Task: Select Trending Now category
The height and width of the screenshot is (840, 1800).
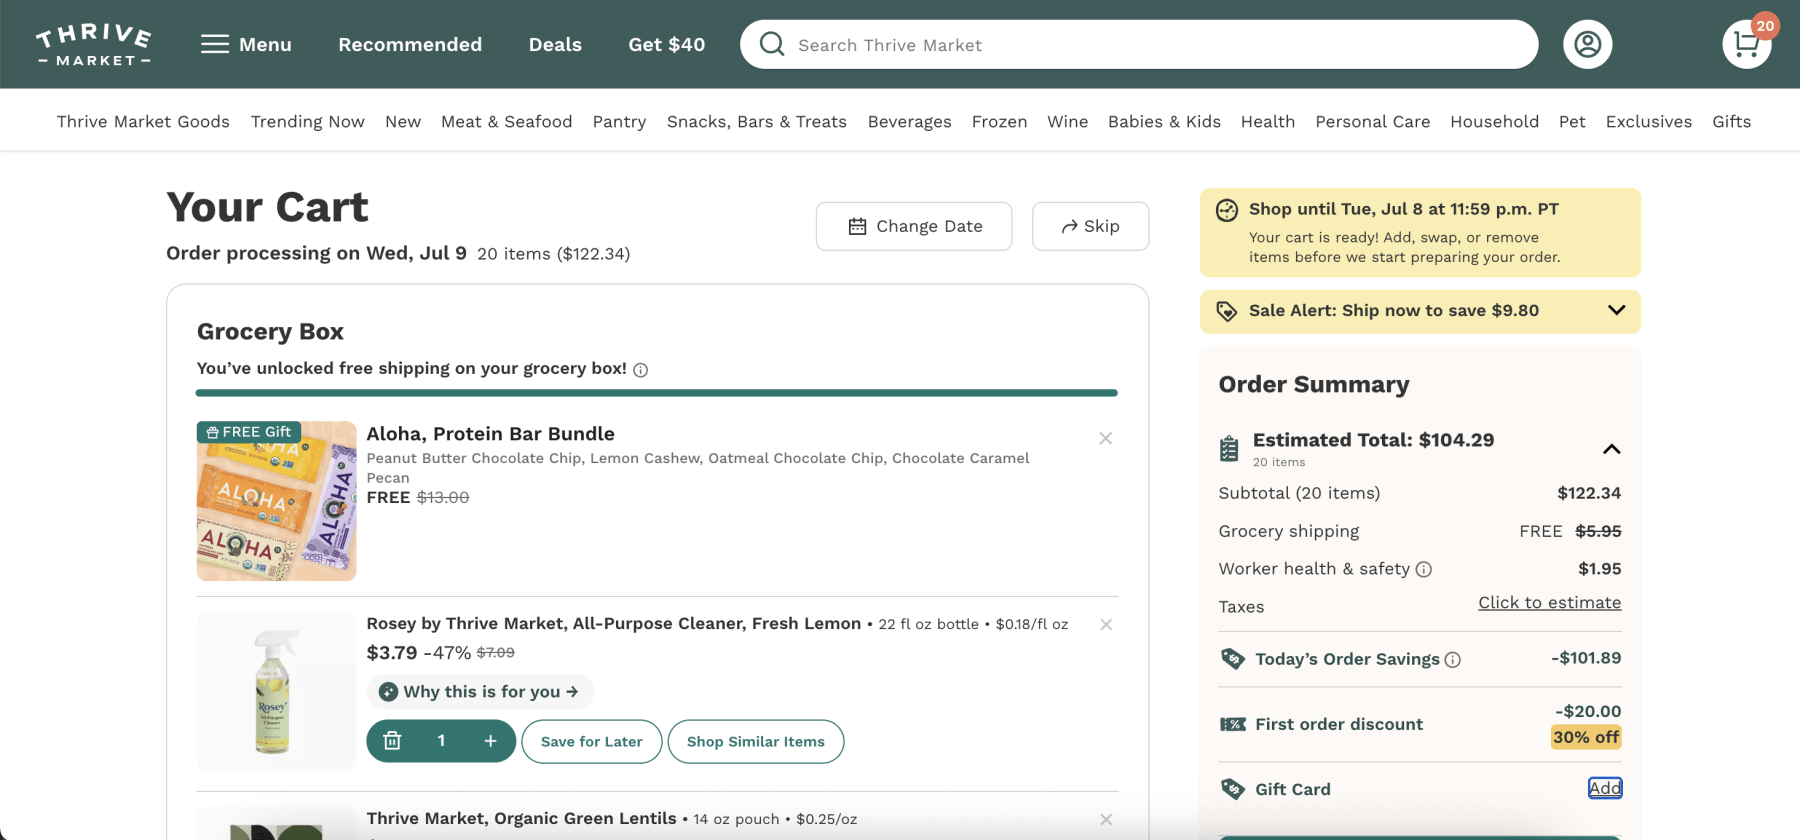Action: pos(308,121)
